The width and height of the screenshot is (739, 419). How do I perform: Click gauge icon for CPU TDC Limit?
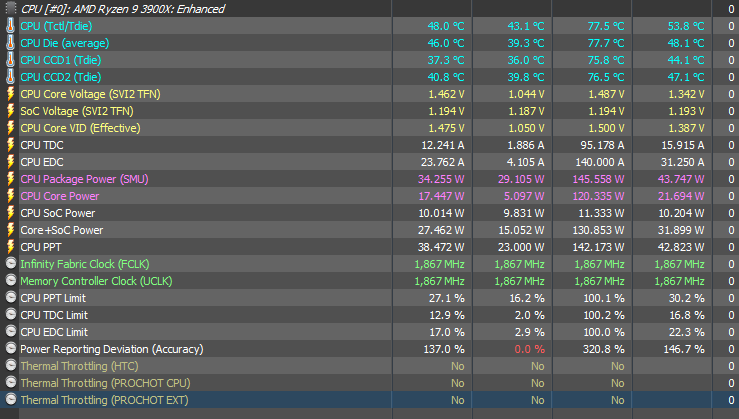(10, 314)
